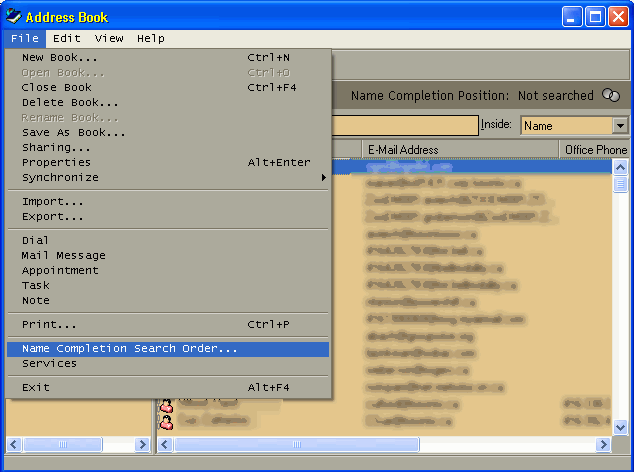Click the vertical scrollbar down arrow
The image size is (634, 472).
pos(621,427)
